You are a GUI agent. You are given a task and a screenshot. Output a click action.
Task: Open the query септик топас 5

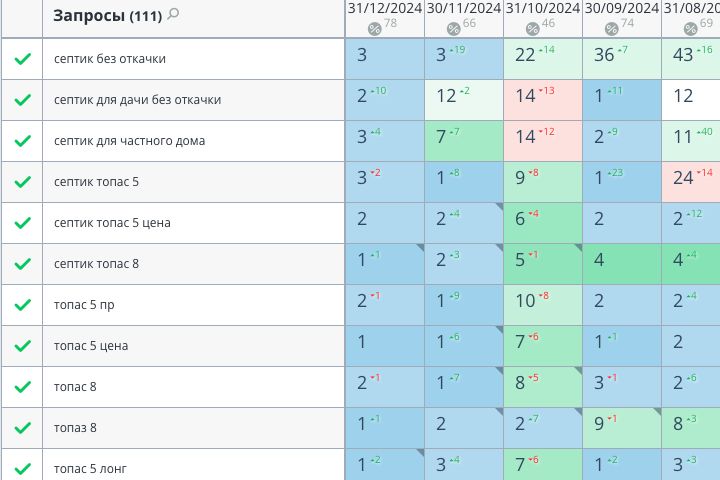97,182
